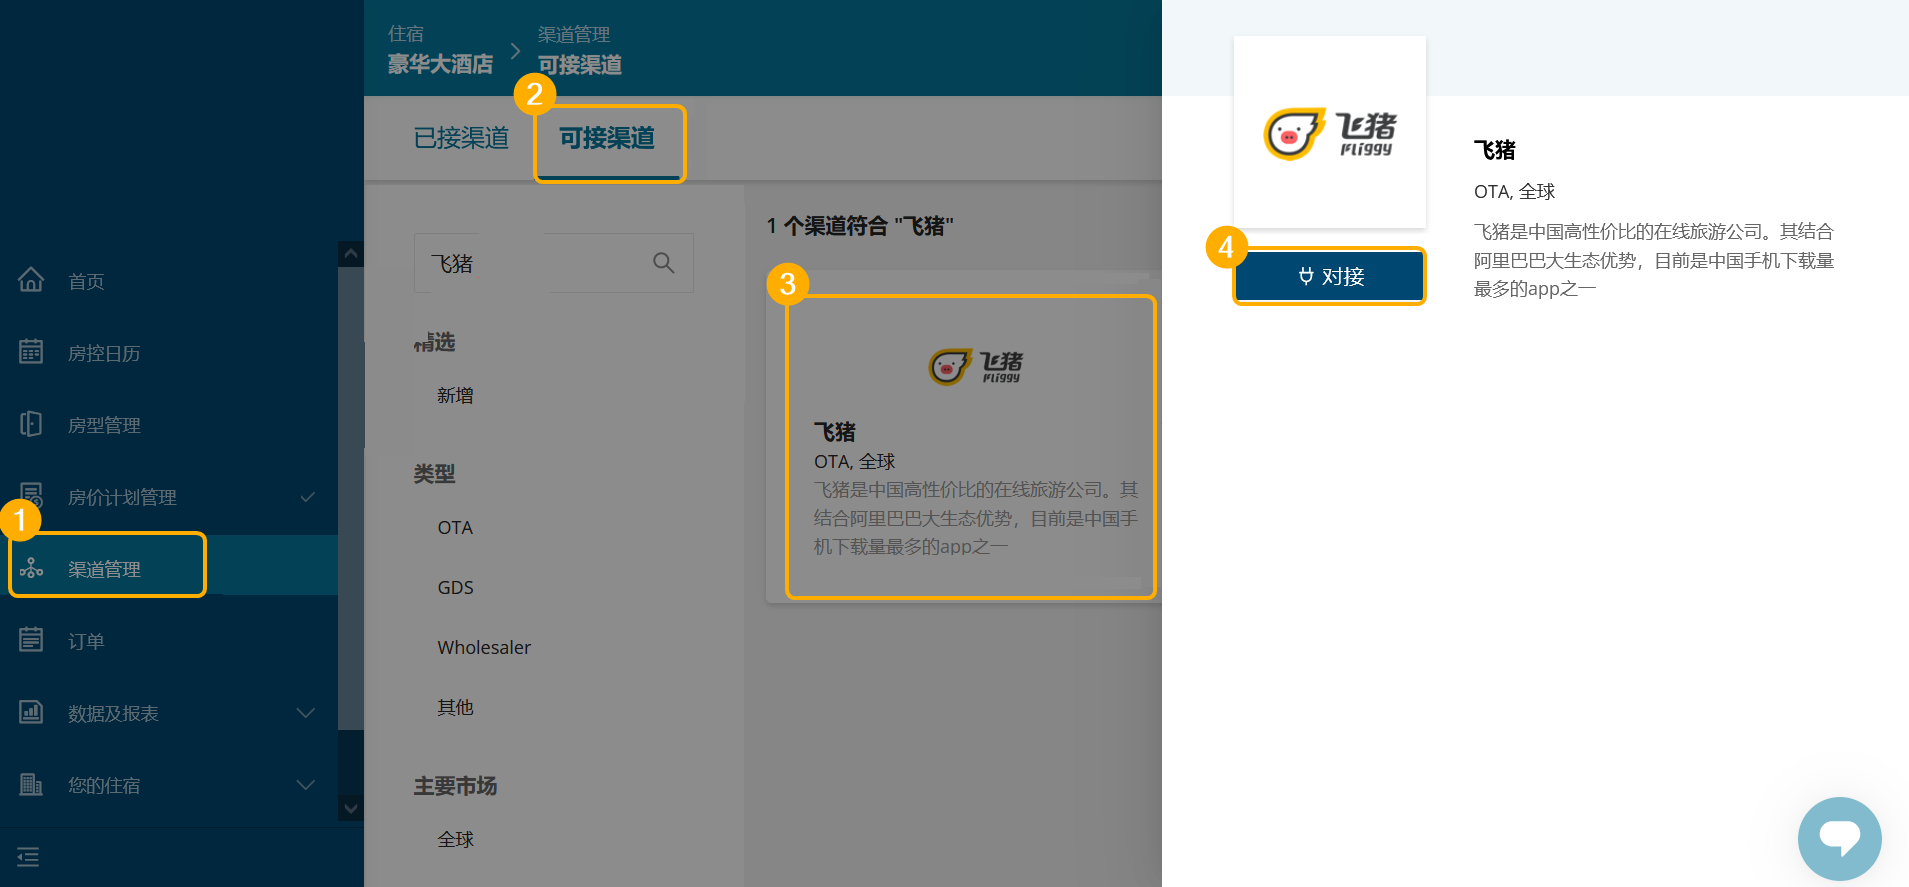
Task: Filter by type GDS
Action: 455,588
